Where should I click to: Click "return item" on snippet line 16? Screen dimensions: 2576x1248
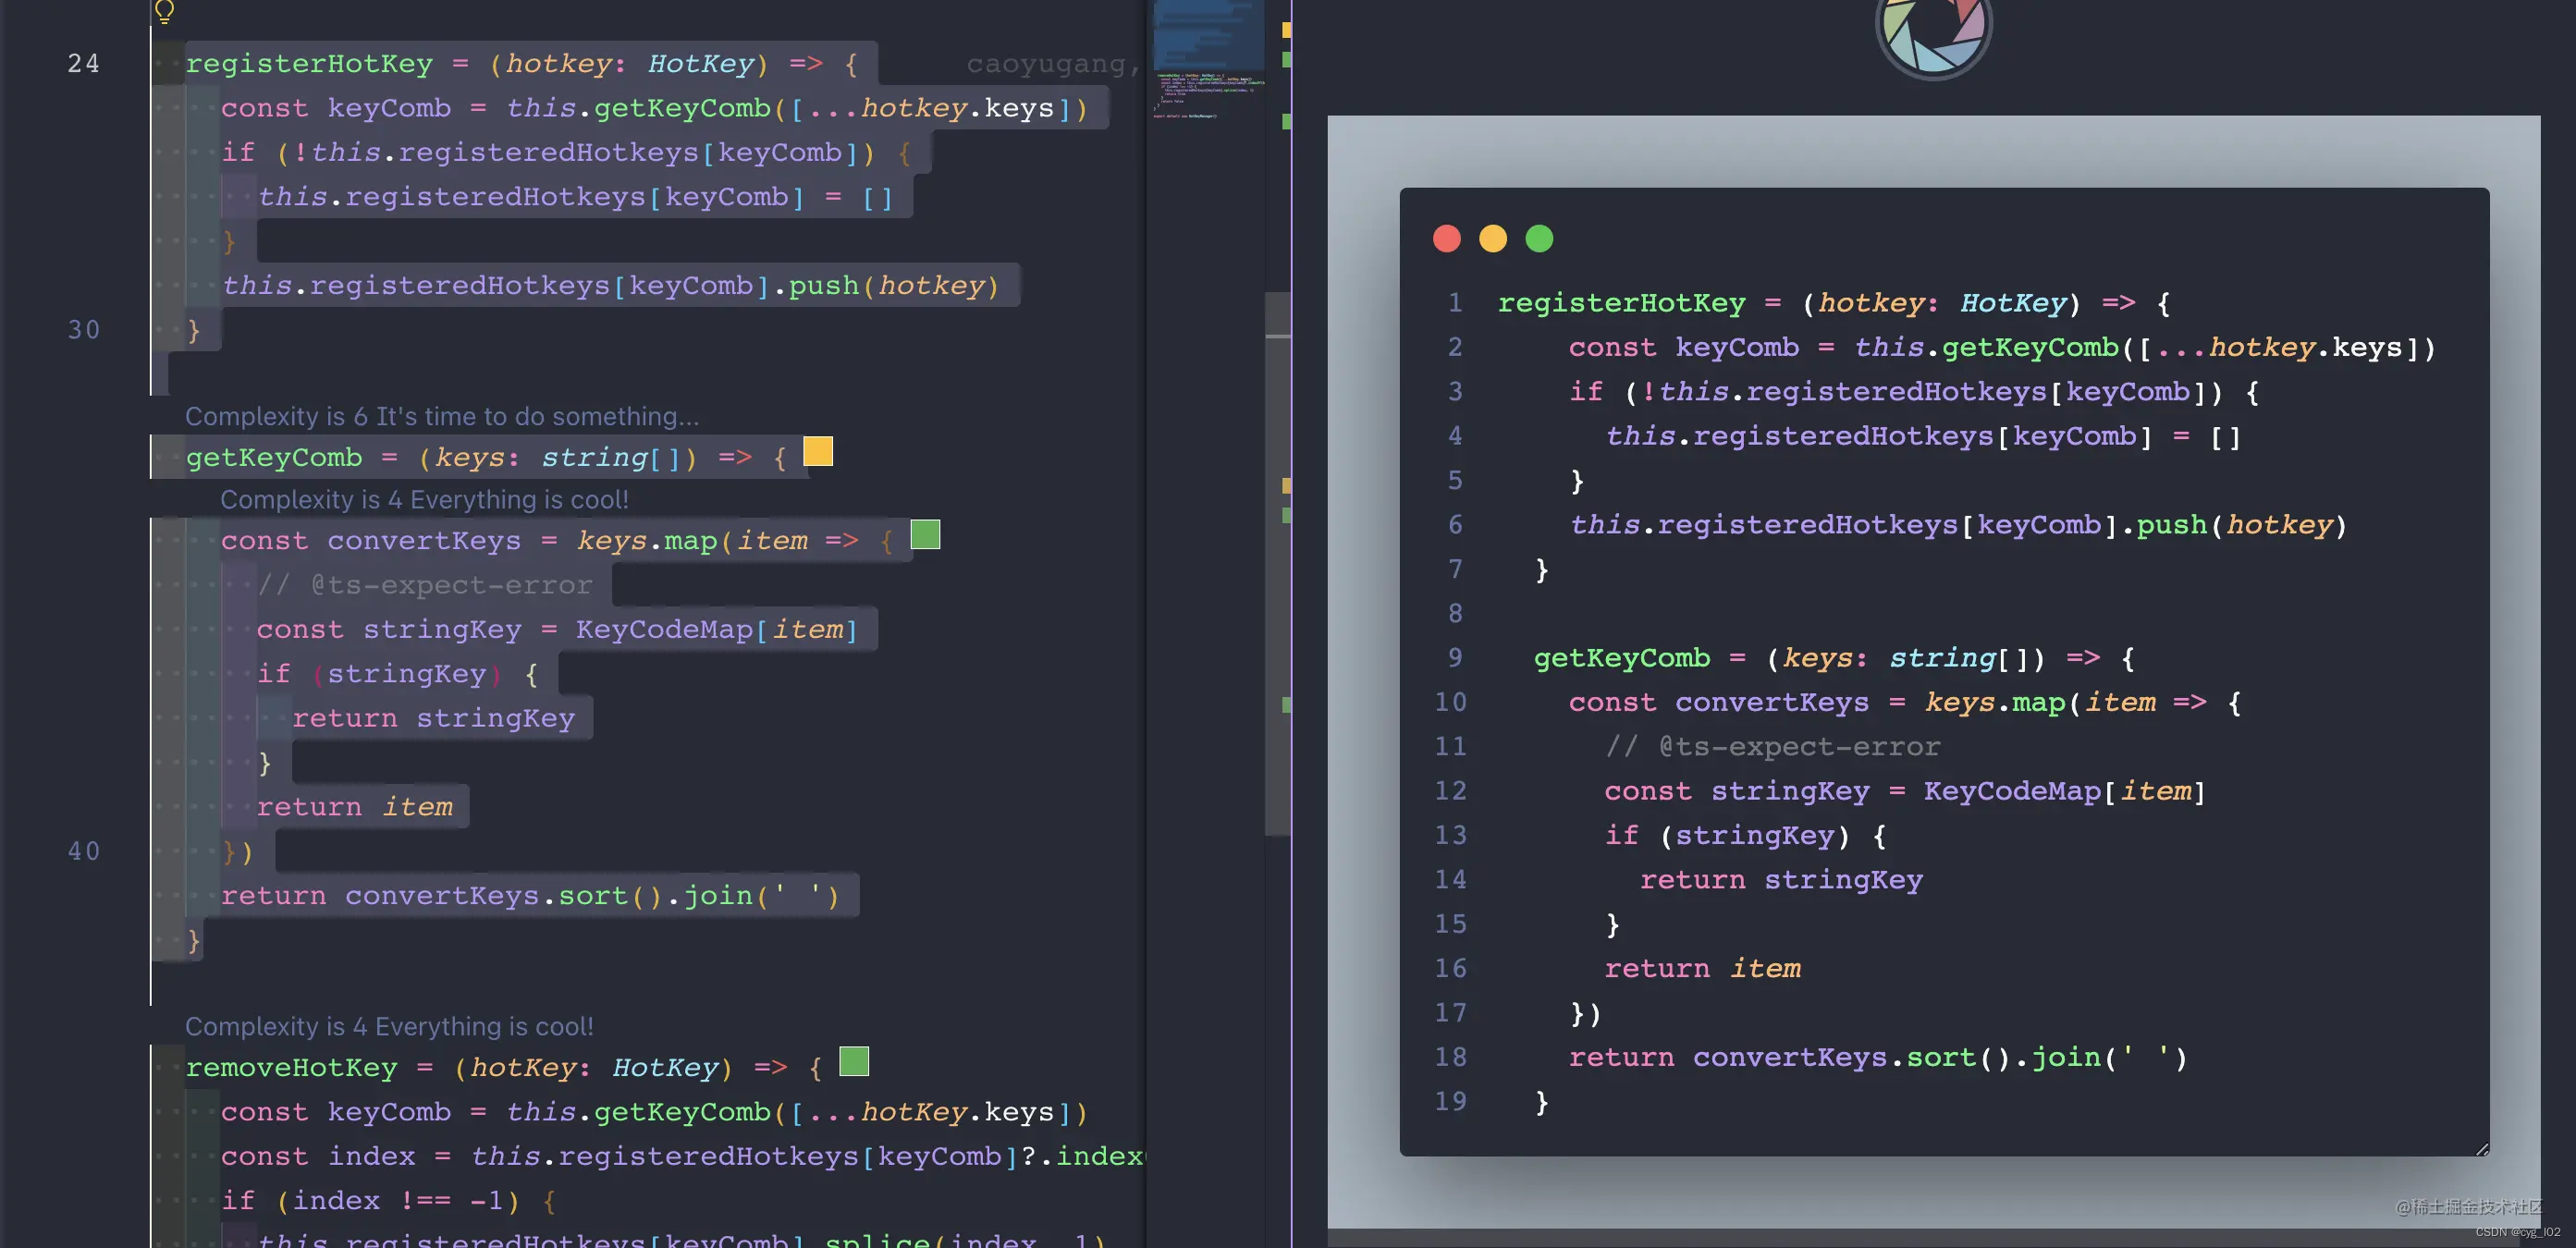click(1702, 969)
